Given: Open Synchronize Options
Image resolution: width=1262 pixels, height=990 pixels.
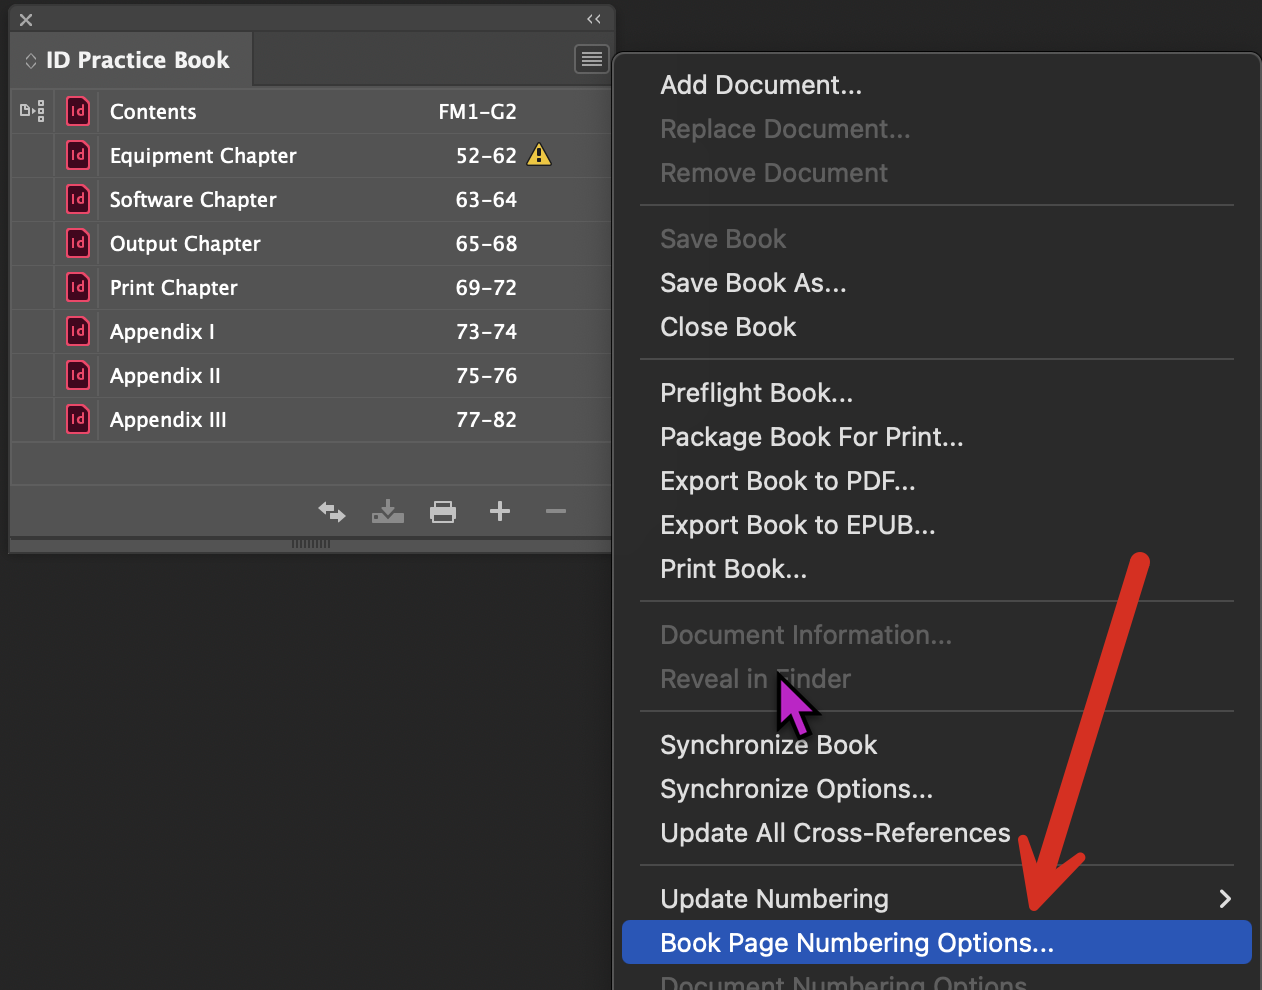Looking at the screenshot, I should coord(796,788).
